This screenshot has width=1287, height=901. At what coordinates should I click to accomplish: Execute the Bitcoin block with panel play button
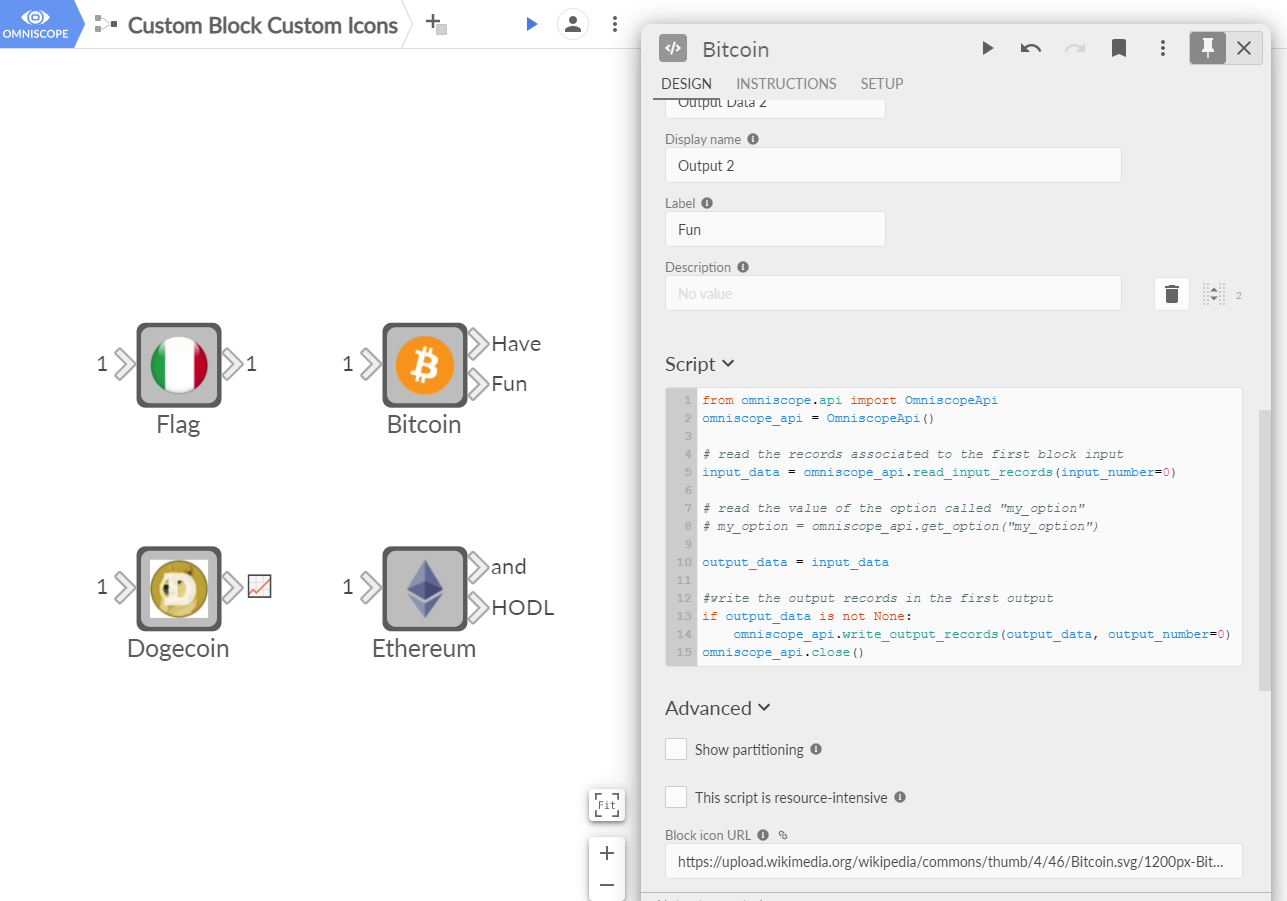pos(988,48)
